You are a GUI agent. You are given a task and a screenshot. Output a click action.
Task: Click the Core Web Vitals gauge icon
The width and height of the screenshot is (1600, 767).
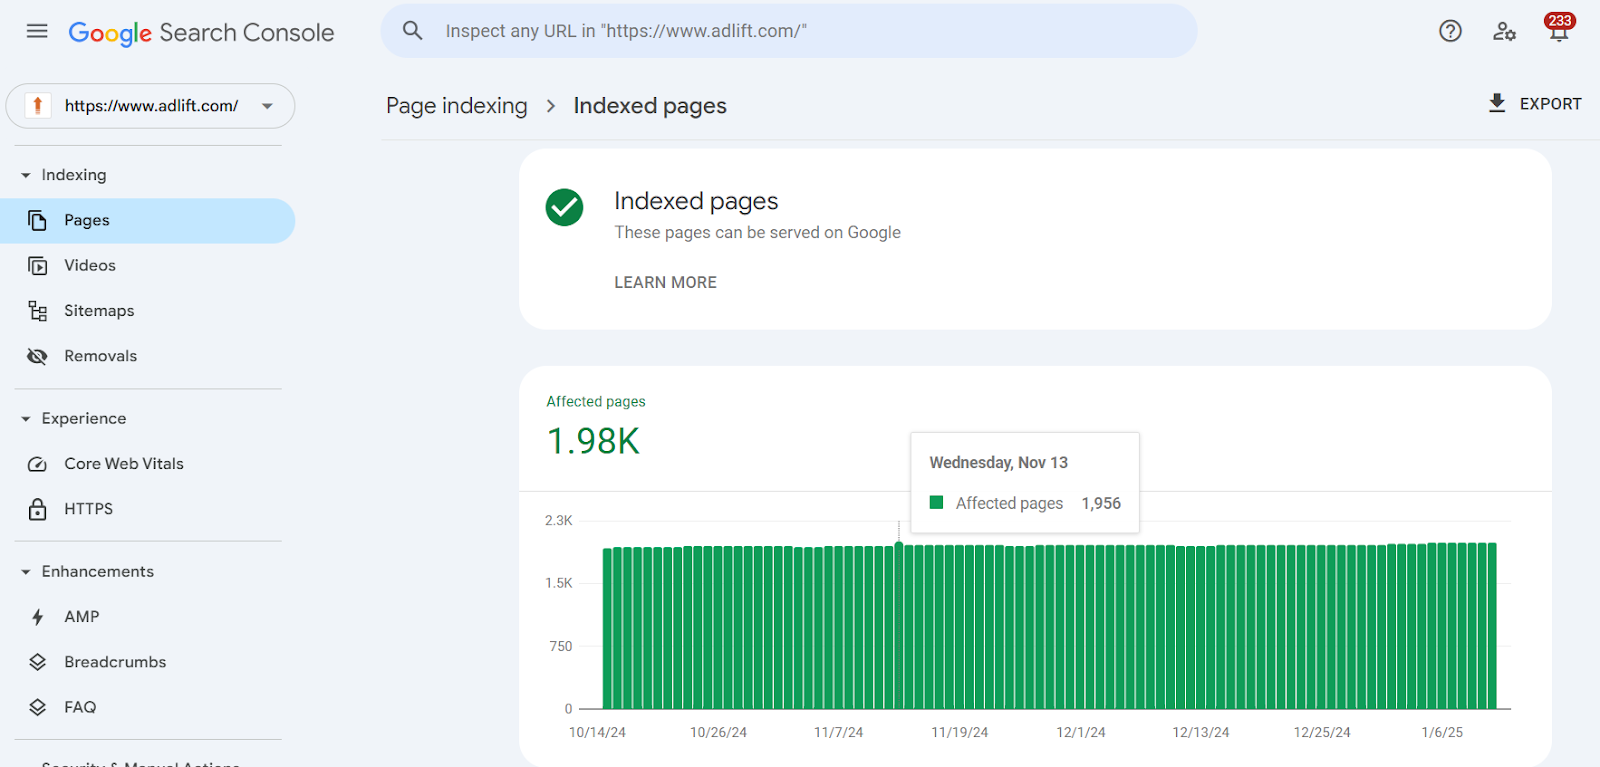(38, 464)
